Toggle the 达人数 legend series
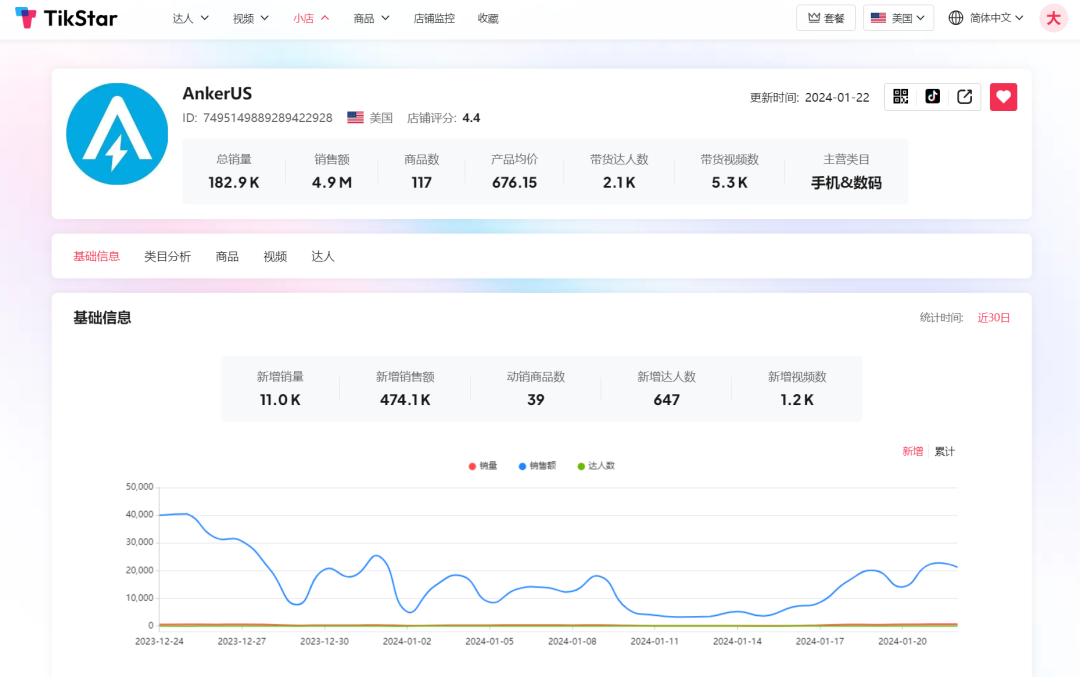The width and height of the screenshot is (1080, 677). point(596,466)
